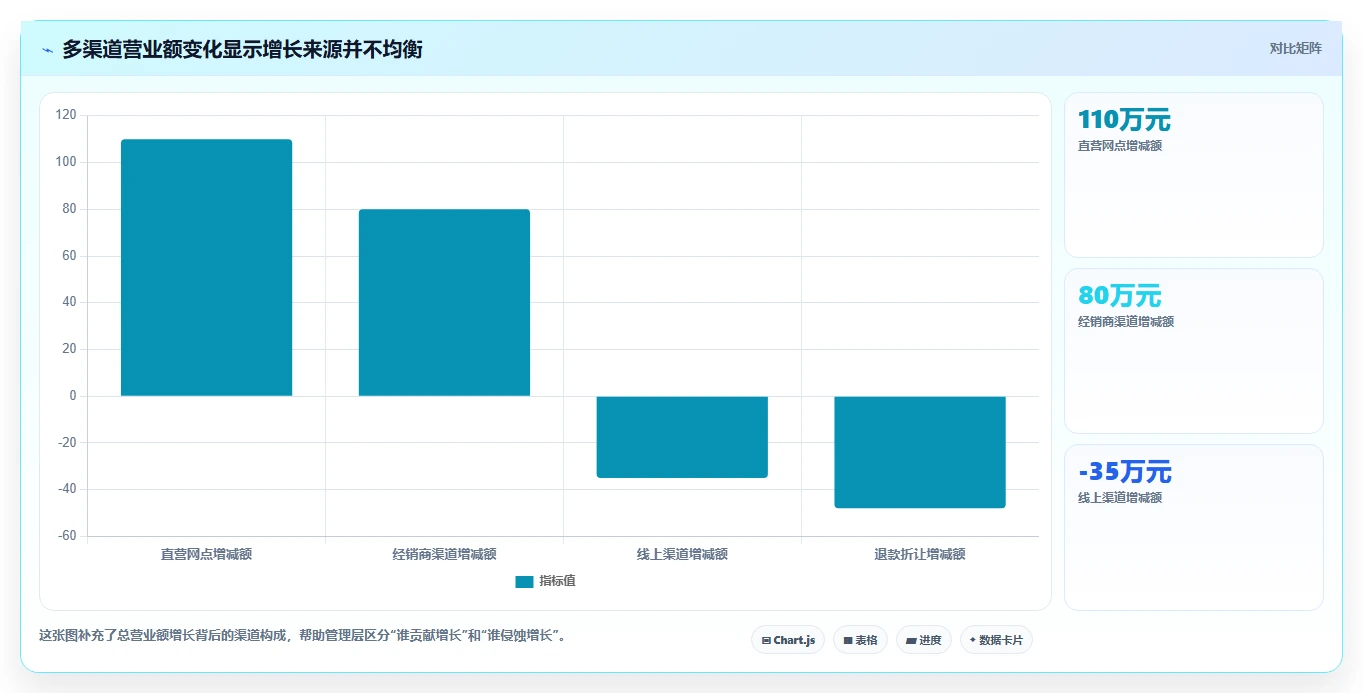The height and width of the screenshot is (693, 1363).
Task: Click the chart title 多渠道营业额变化显示增长来源并不均衡
Action: (x=242, y=49)
